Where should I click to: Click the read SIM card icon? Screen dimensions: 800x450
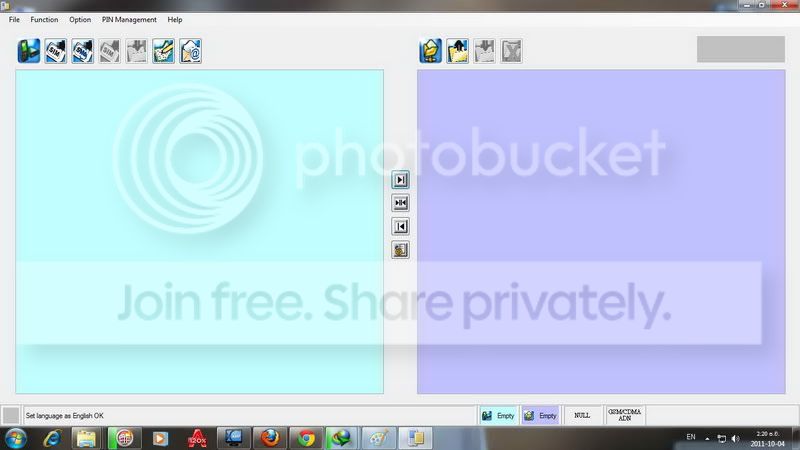coord(56,51)
